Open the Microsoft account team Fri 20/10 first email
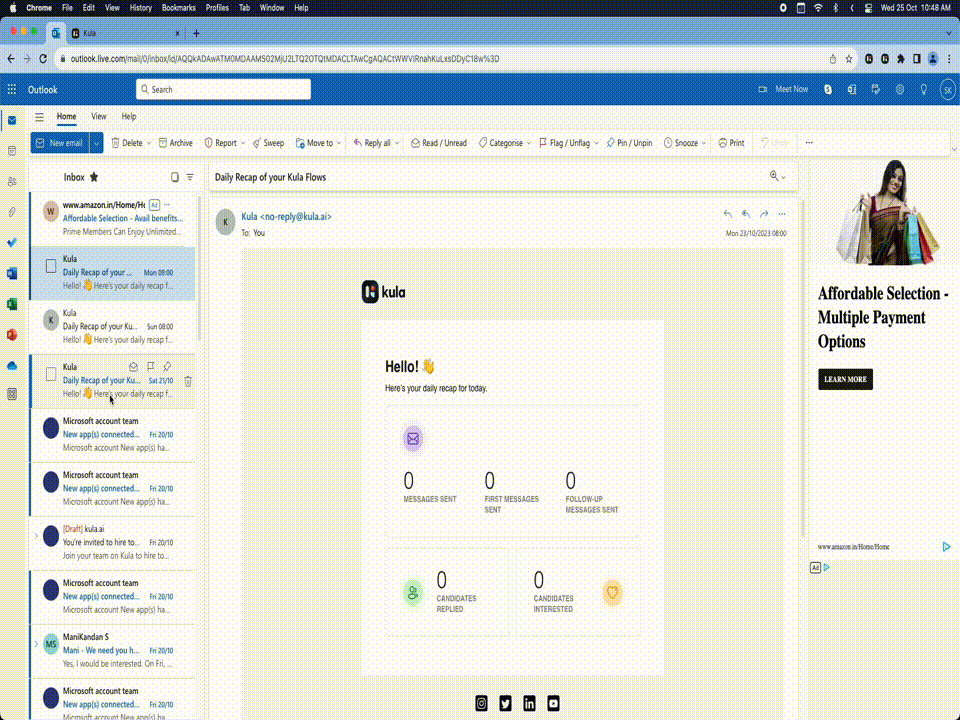Image resolution: width=960 pixels, height=720 pixels. (x=113, y=435)
